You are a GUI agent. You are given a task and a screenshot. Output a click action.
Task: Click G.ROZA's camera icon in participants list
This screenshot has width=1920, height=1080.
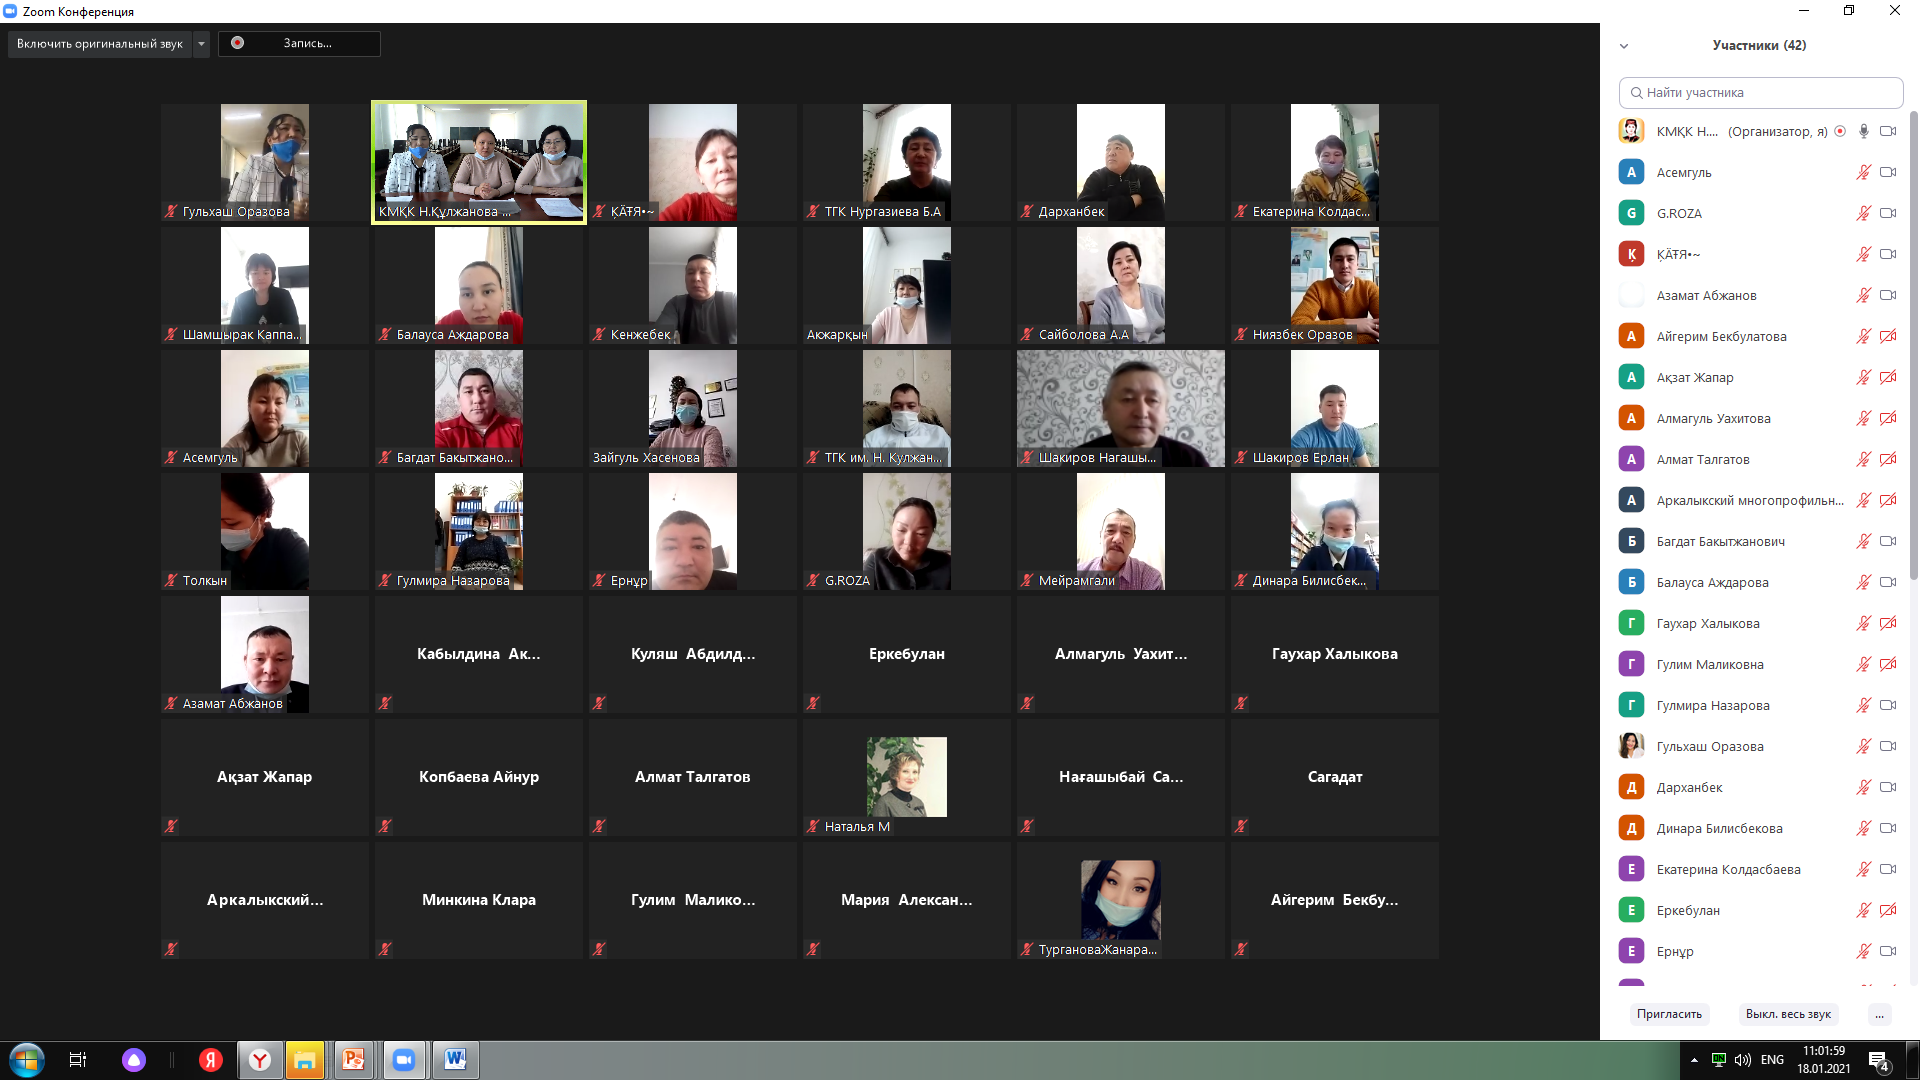1887,213
